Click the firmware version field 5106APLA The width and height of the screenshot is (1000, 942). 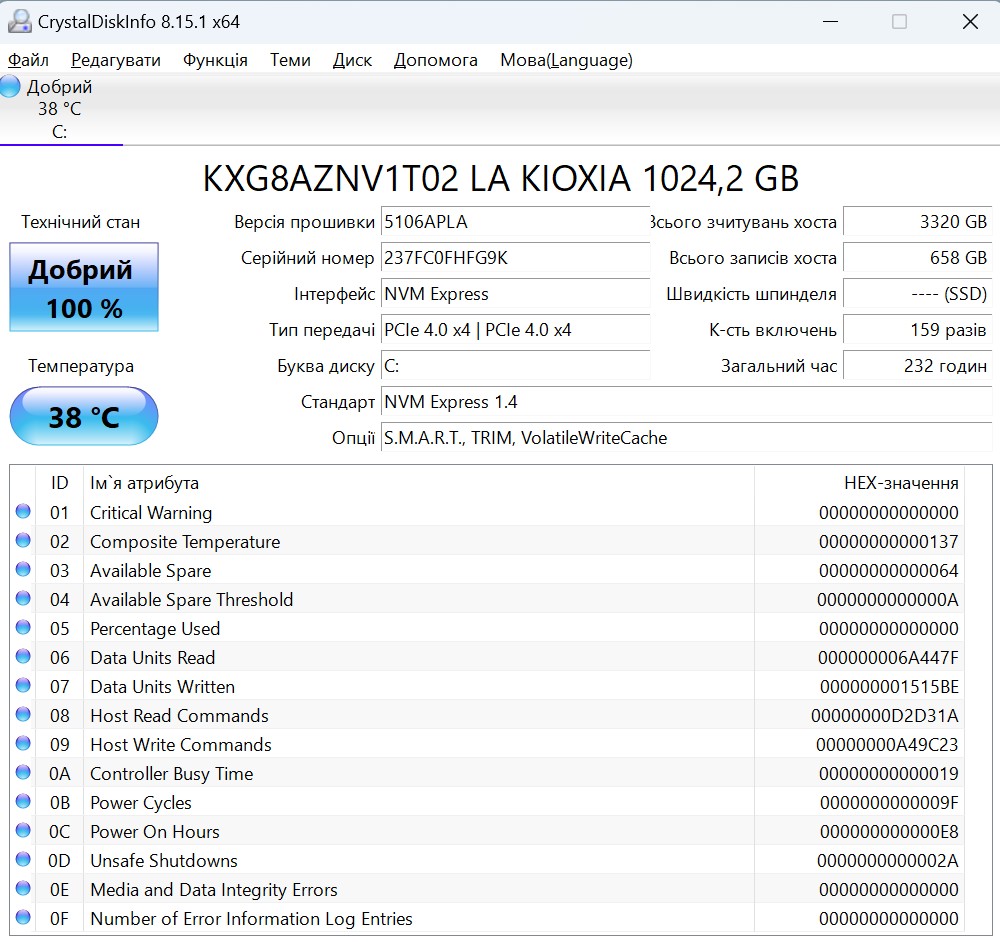click(x=515, y=222)
